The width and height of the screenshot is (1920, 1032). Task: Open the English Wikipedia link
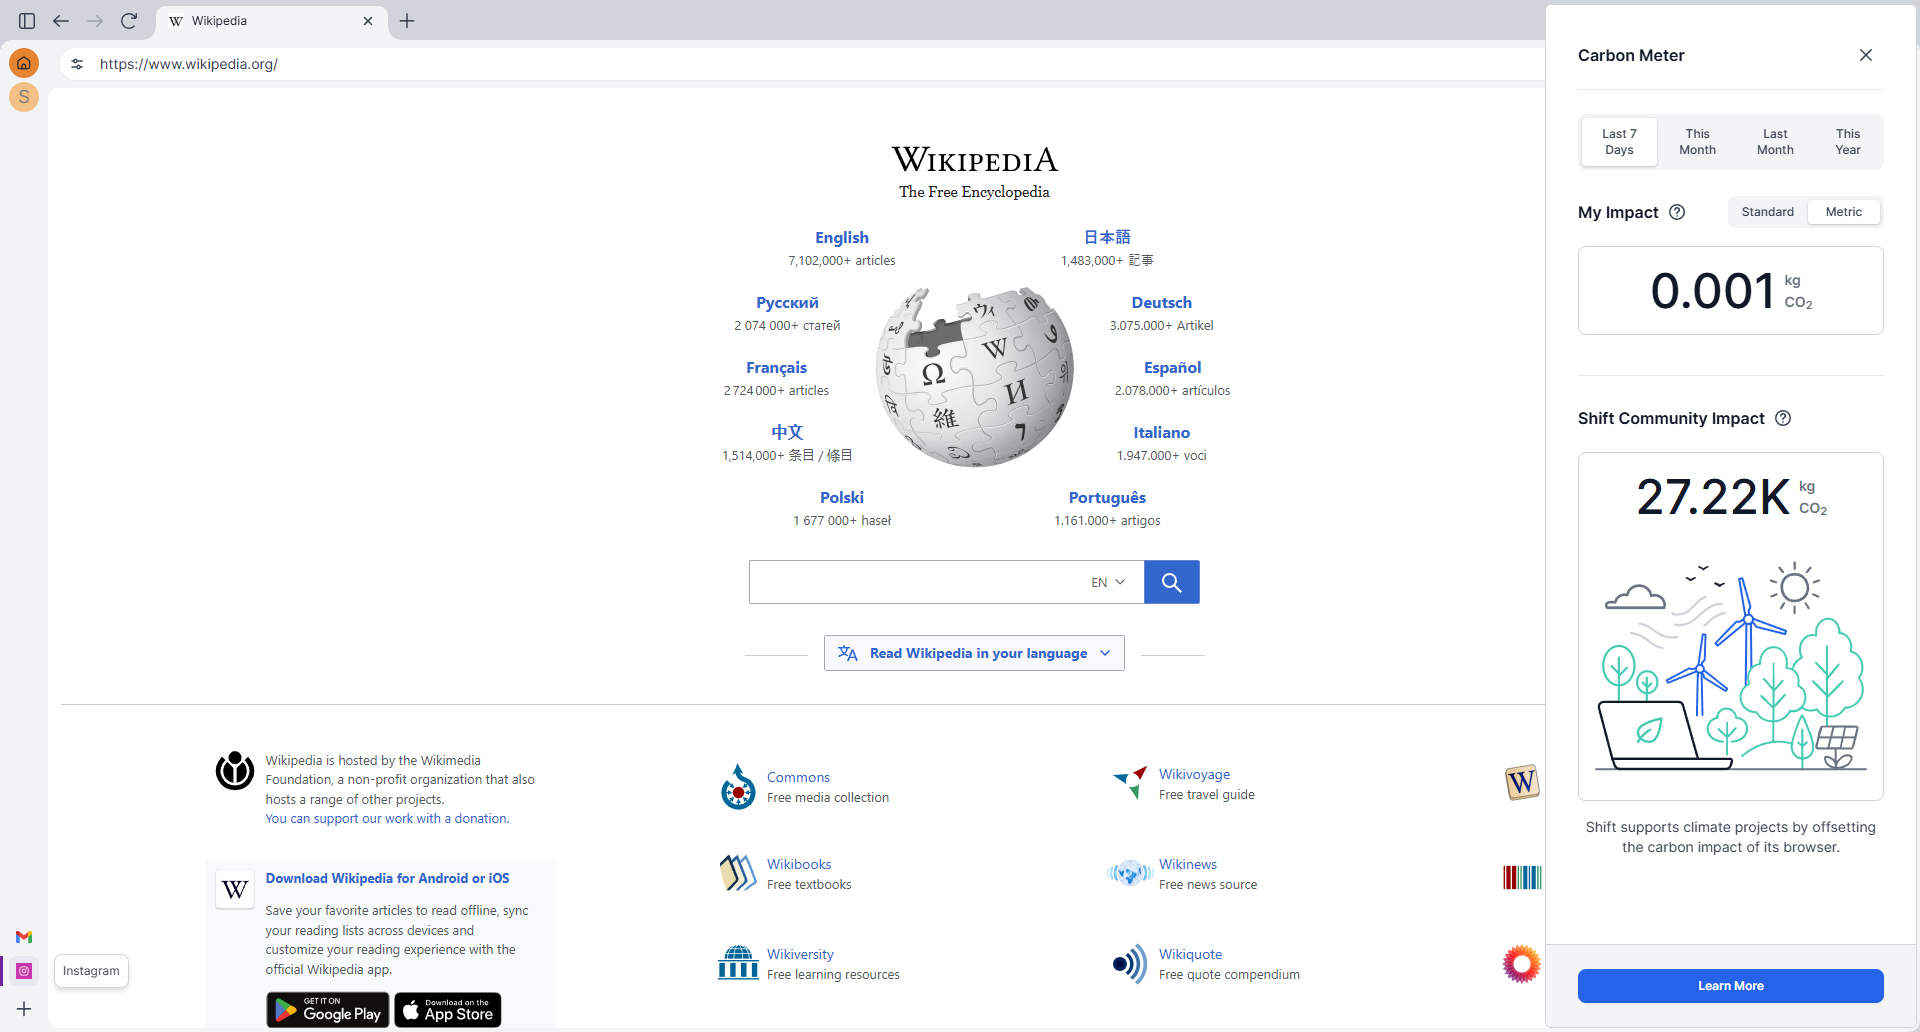click(x=841, y=238)
